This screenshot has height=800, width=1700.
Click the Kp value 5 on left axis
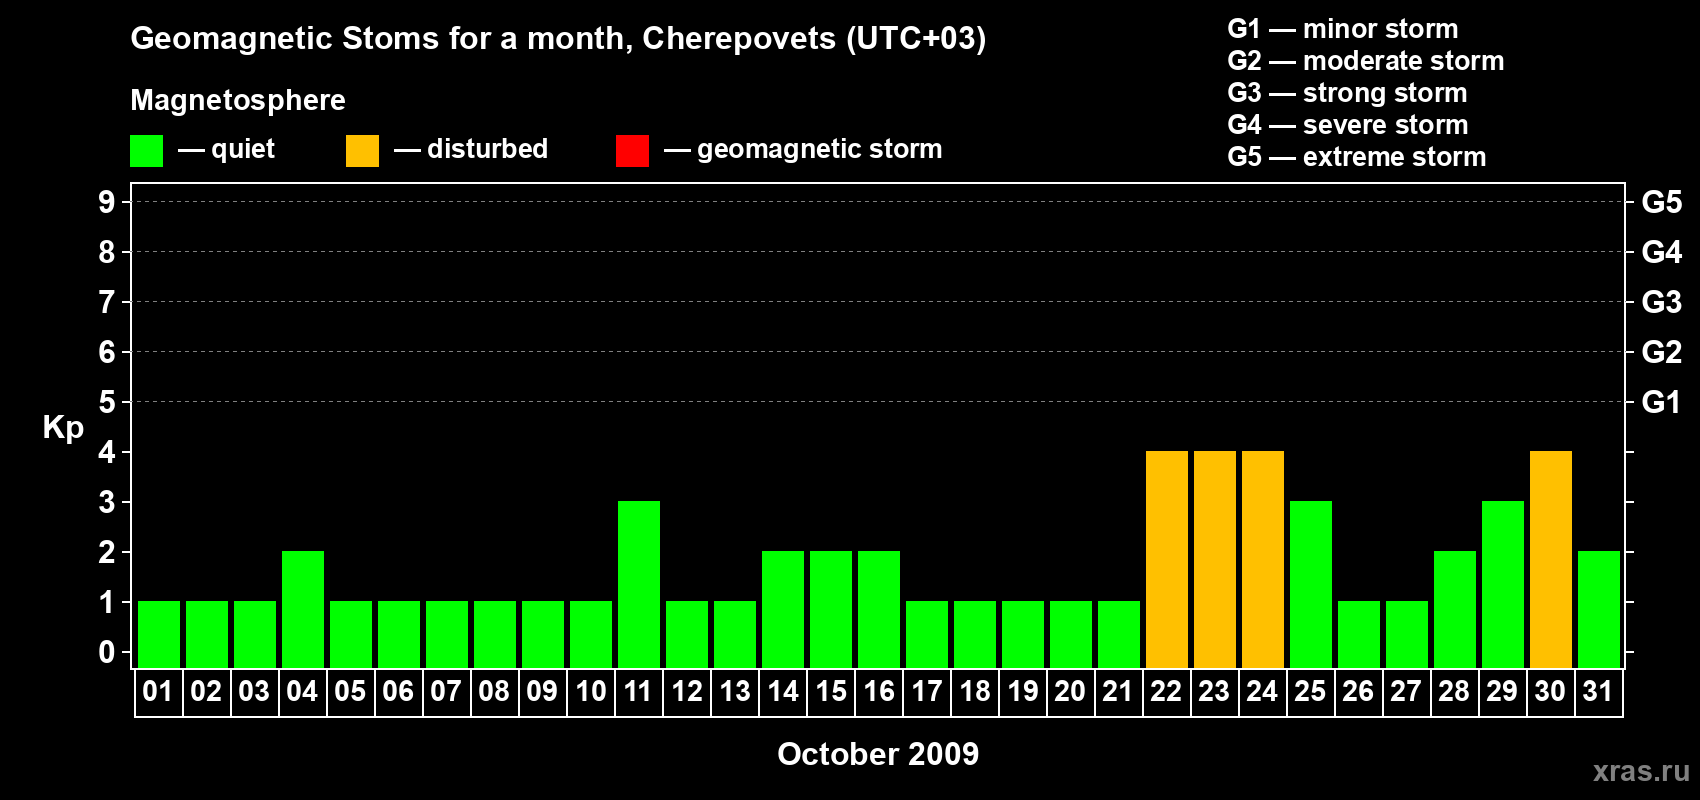coord(107,402)
